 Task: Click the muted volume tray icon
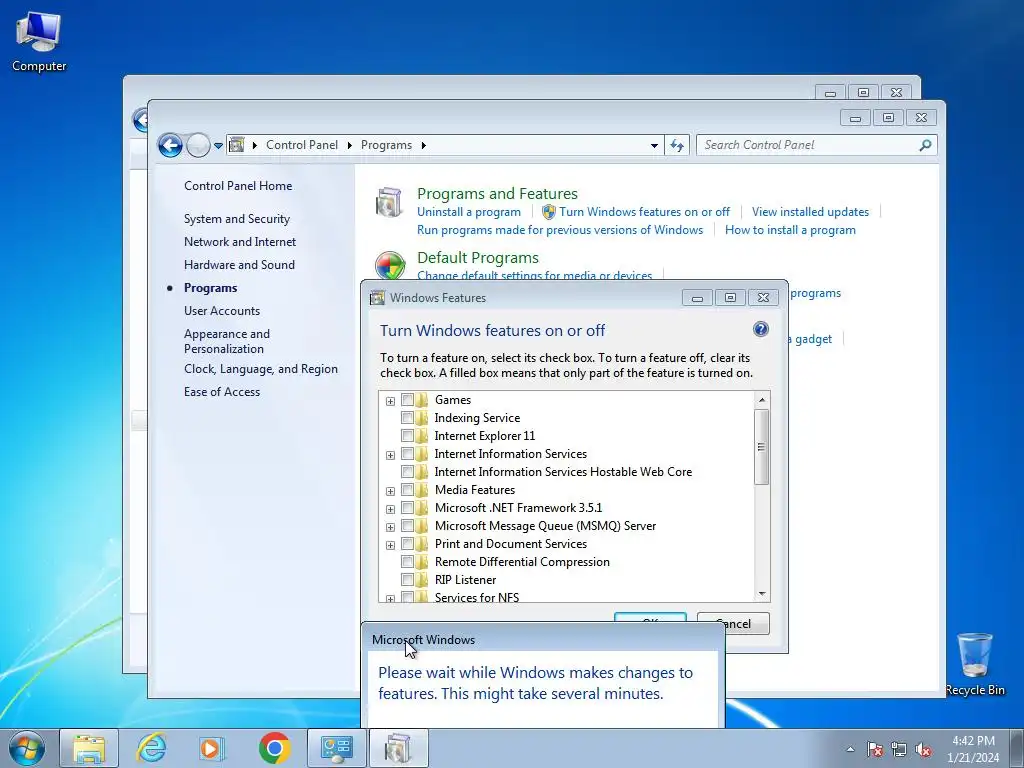coord(923,749)
